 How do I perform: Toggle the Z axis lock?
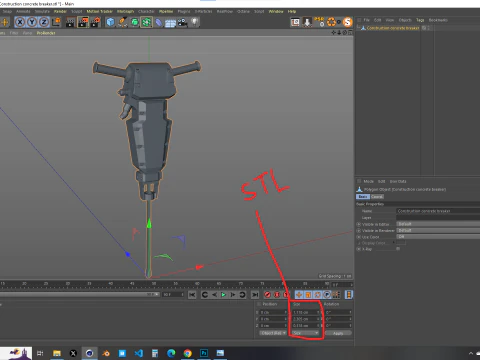coord(44,22)
